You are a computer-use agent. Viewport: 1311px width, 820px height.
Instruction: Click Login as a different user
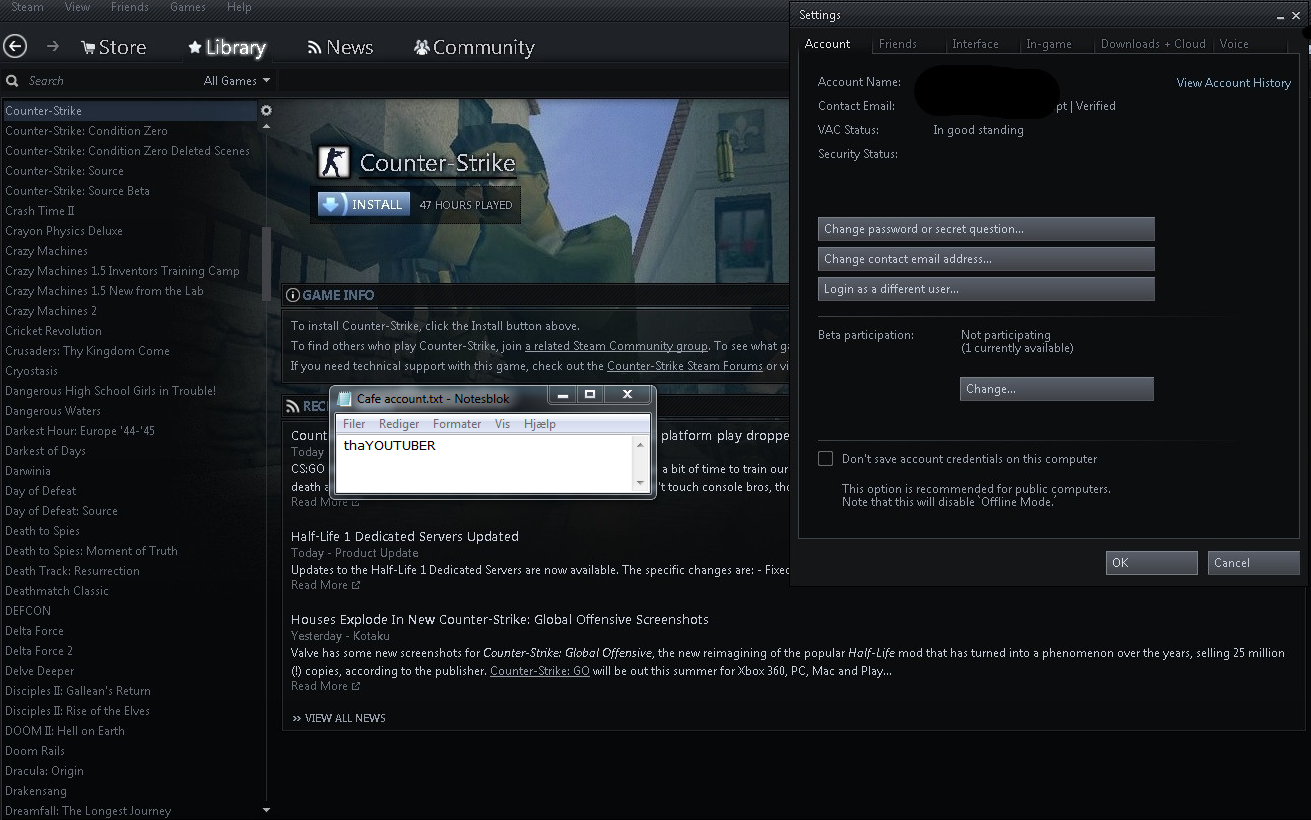pos(986,289)
